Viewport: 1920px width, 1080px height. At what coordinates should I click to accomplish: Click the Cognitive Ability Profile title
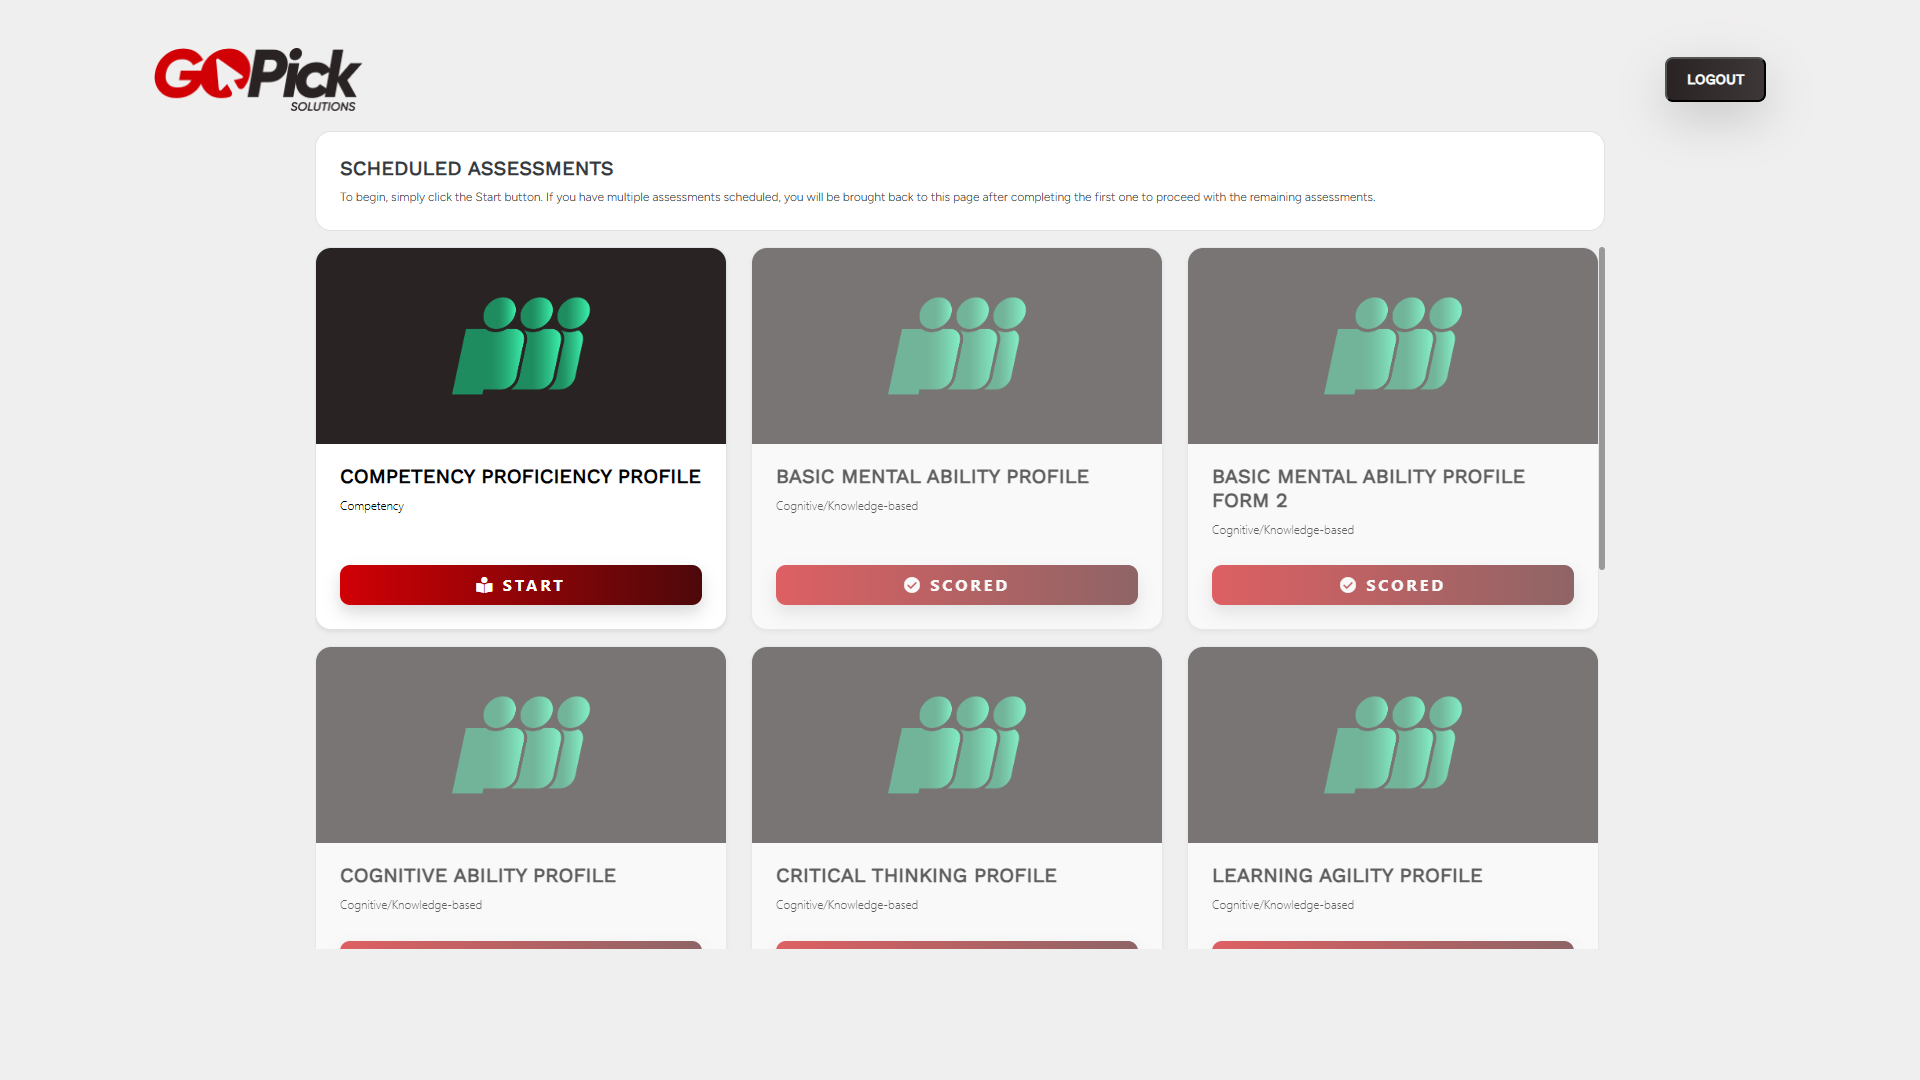coord(478,876)
